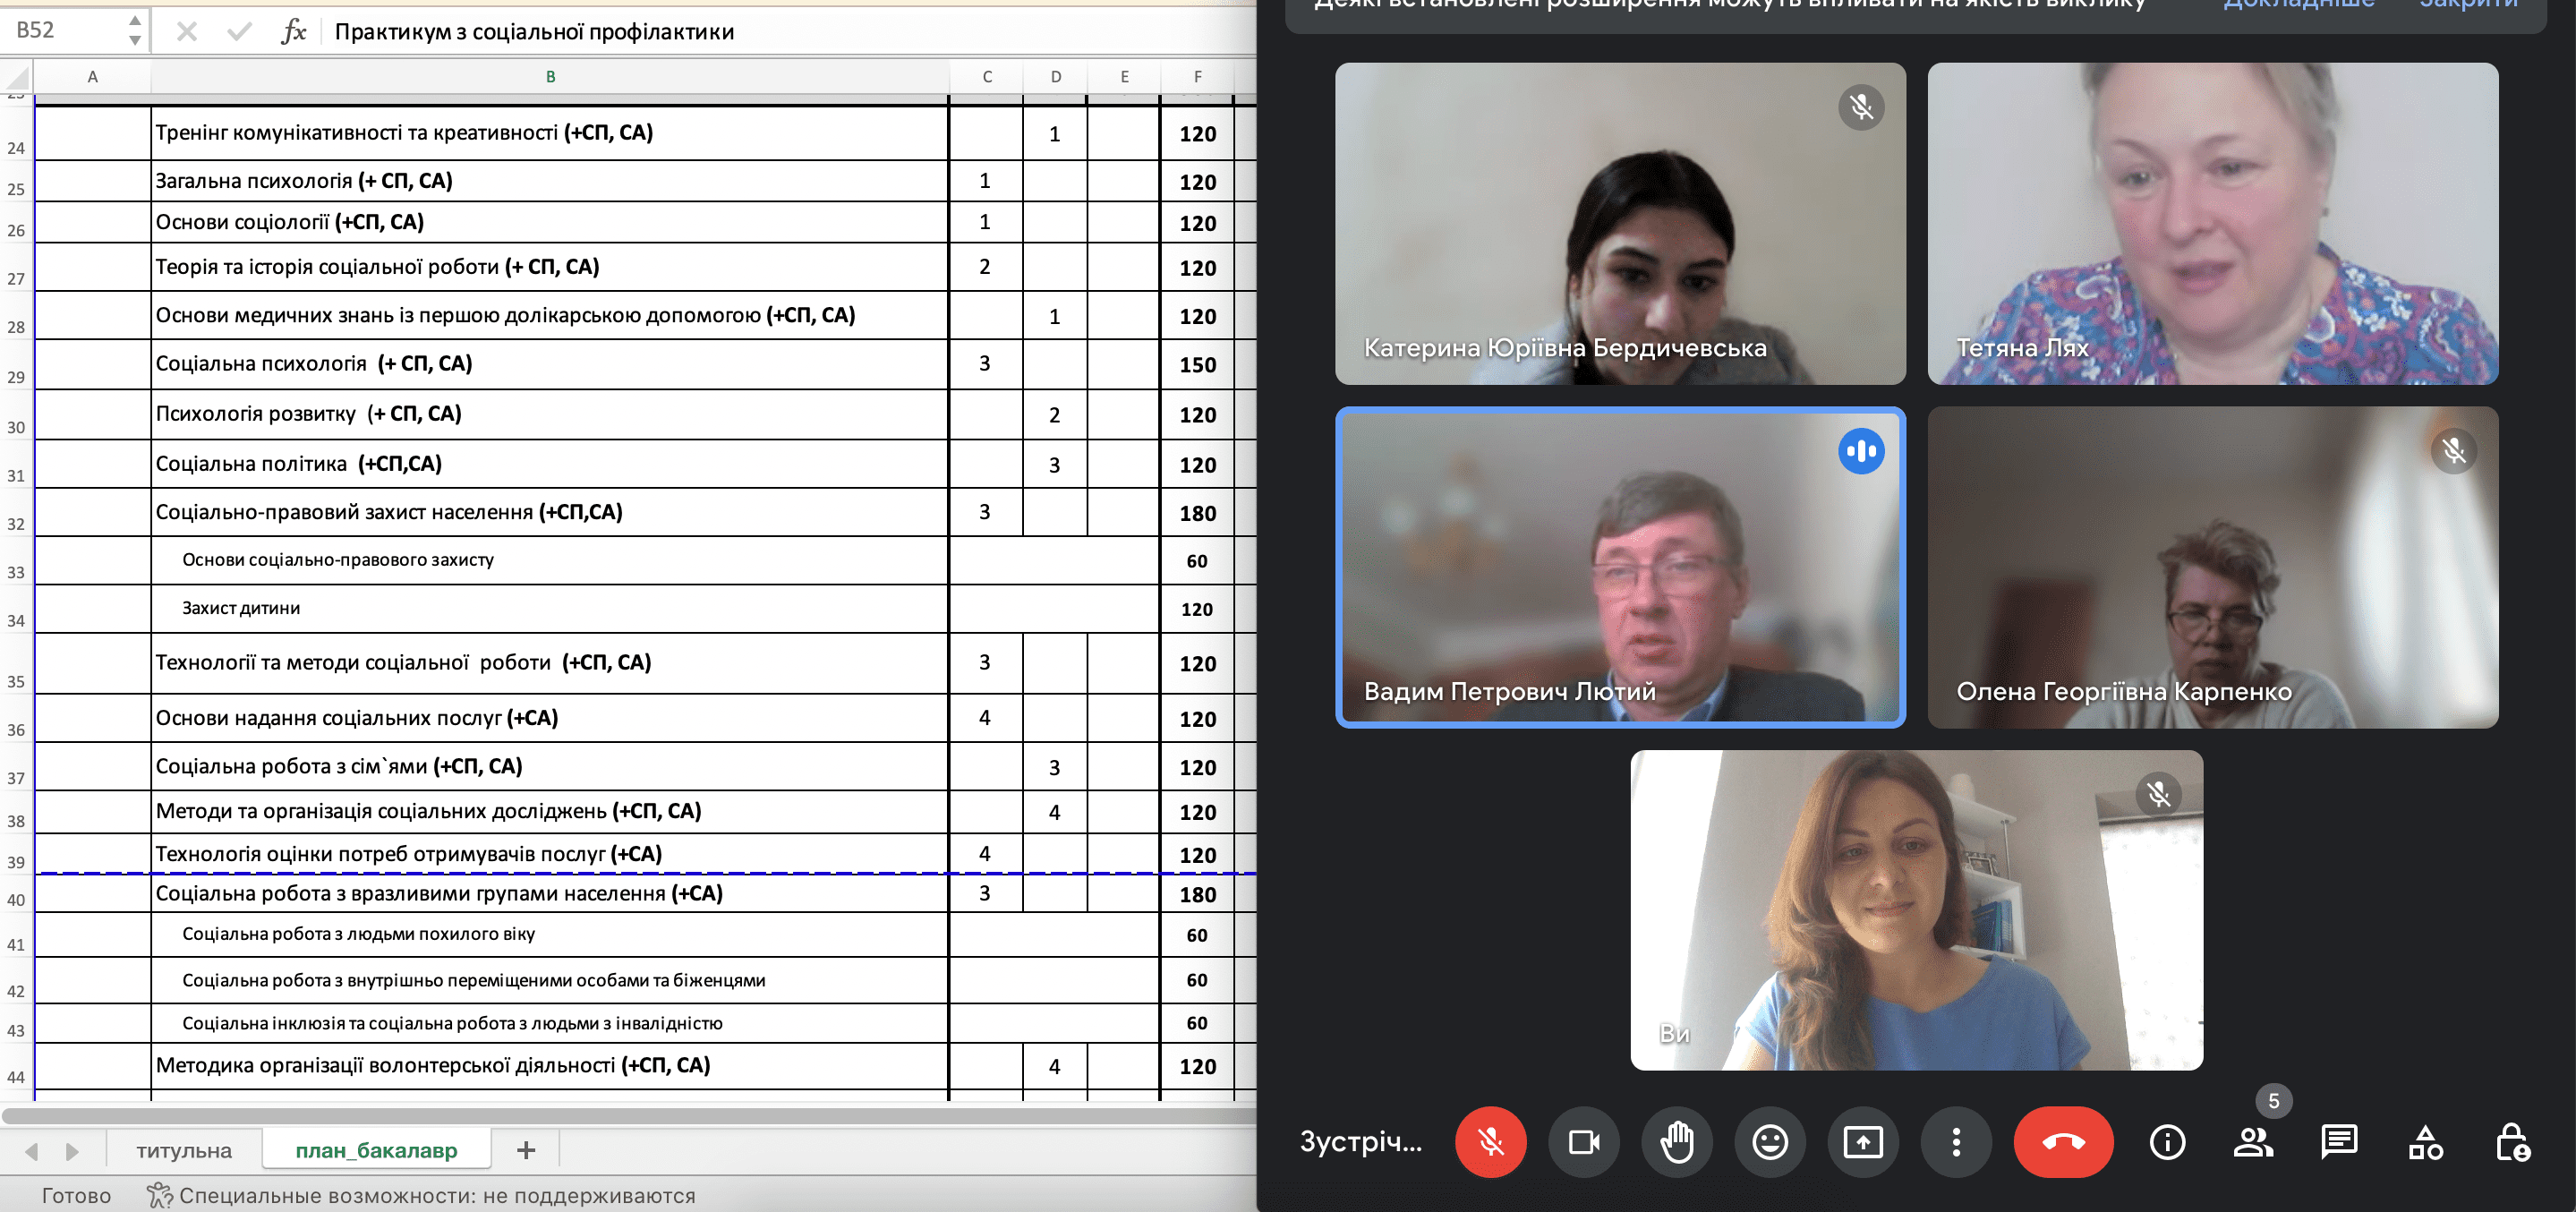Hang up with the red leave call button
This screenshot has width=2576, height=1212.
[2062, 1141]
